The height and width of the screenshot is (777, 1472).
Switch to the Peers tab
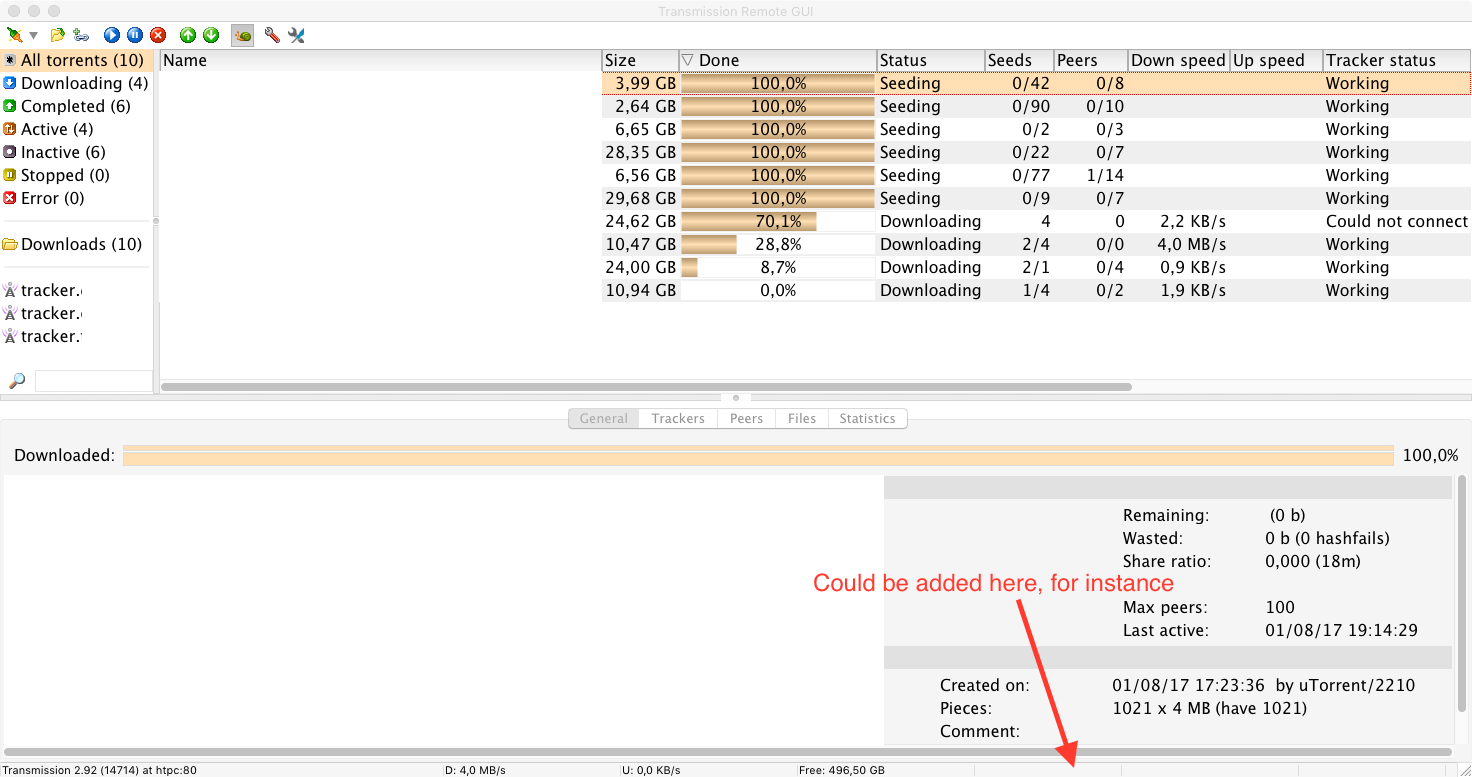[746, 418]
